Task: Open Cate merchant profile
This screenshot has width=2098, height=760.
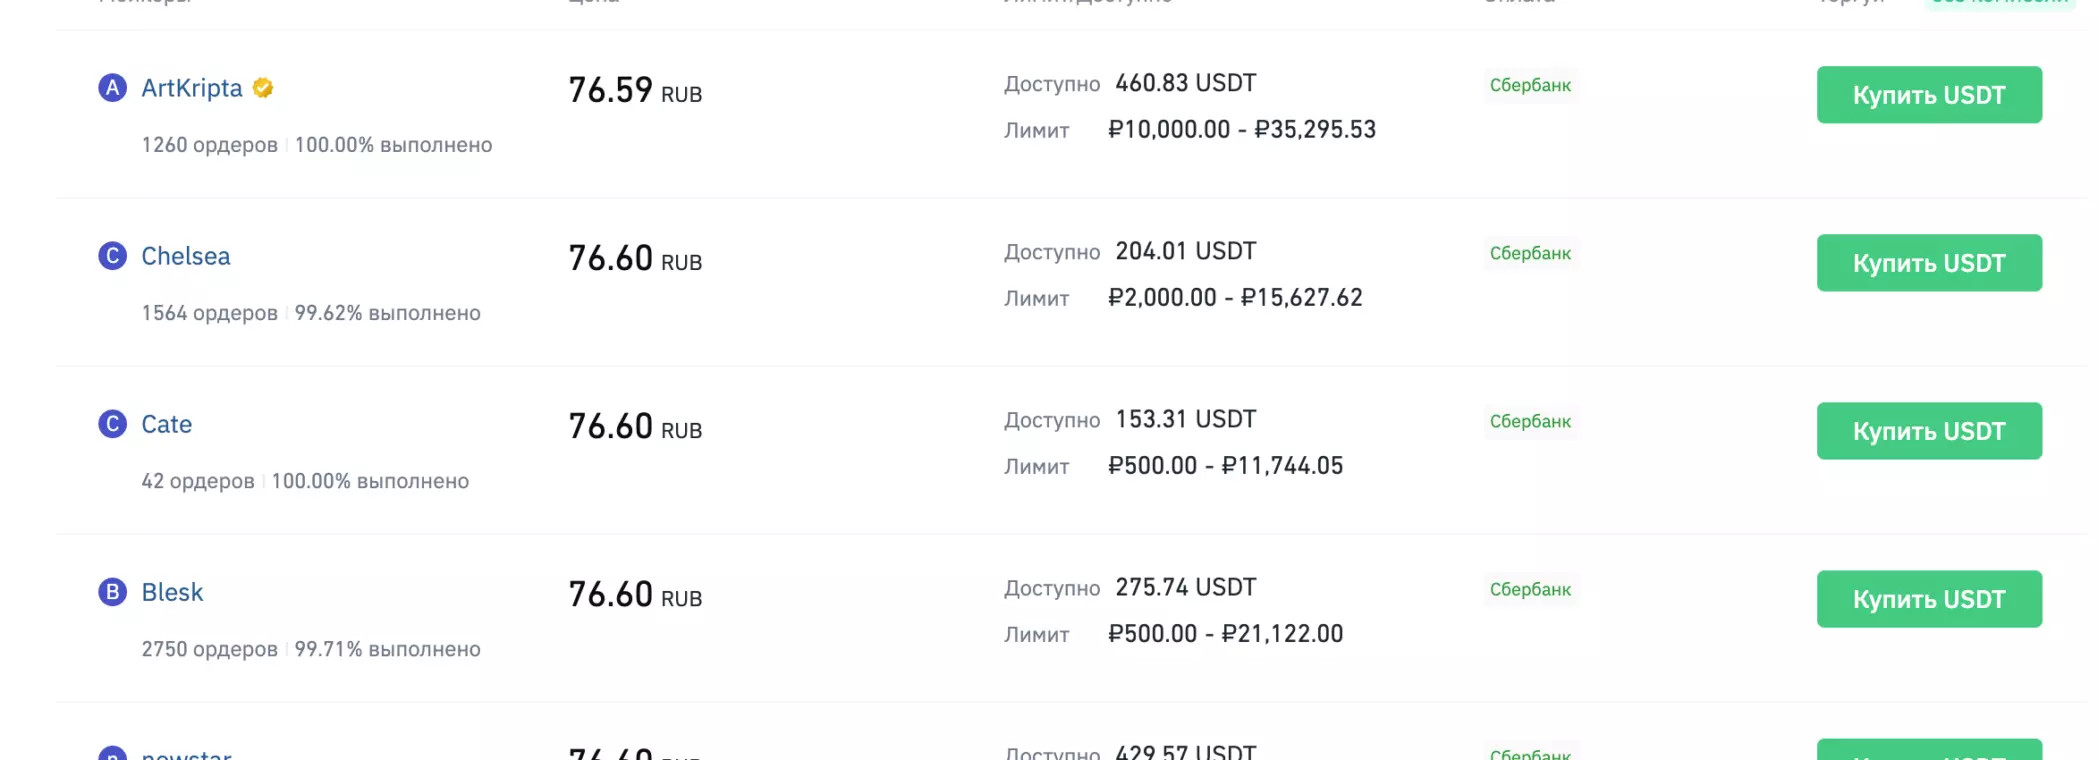Action: tap(166, 424)
